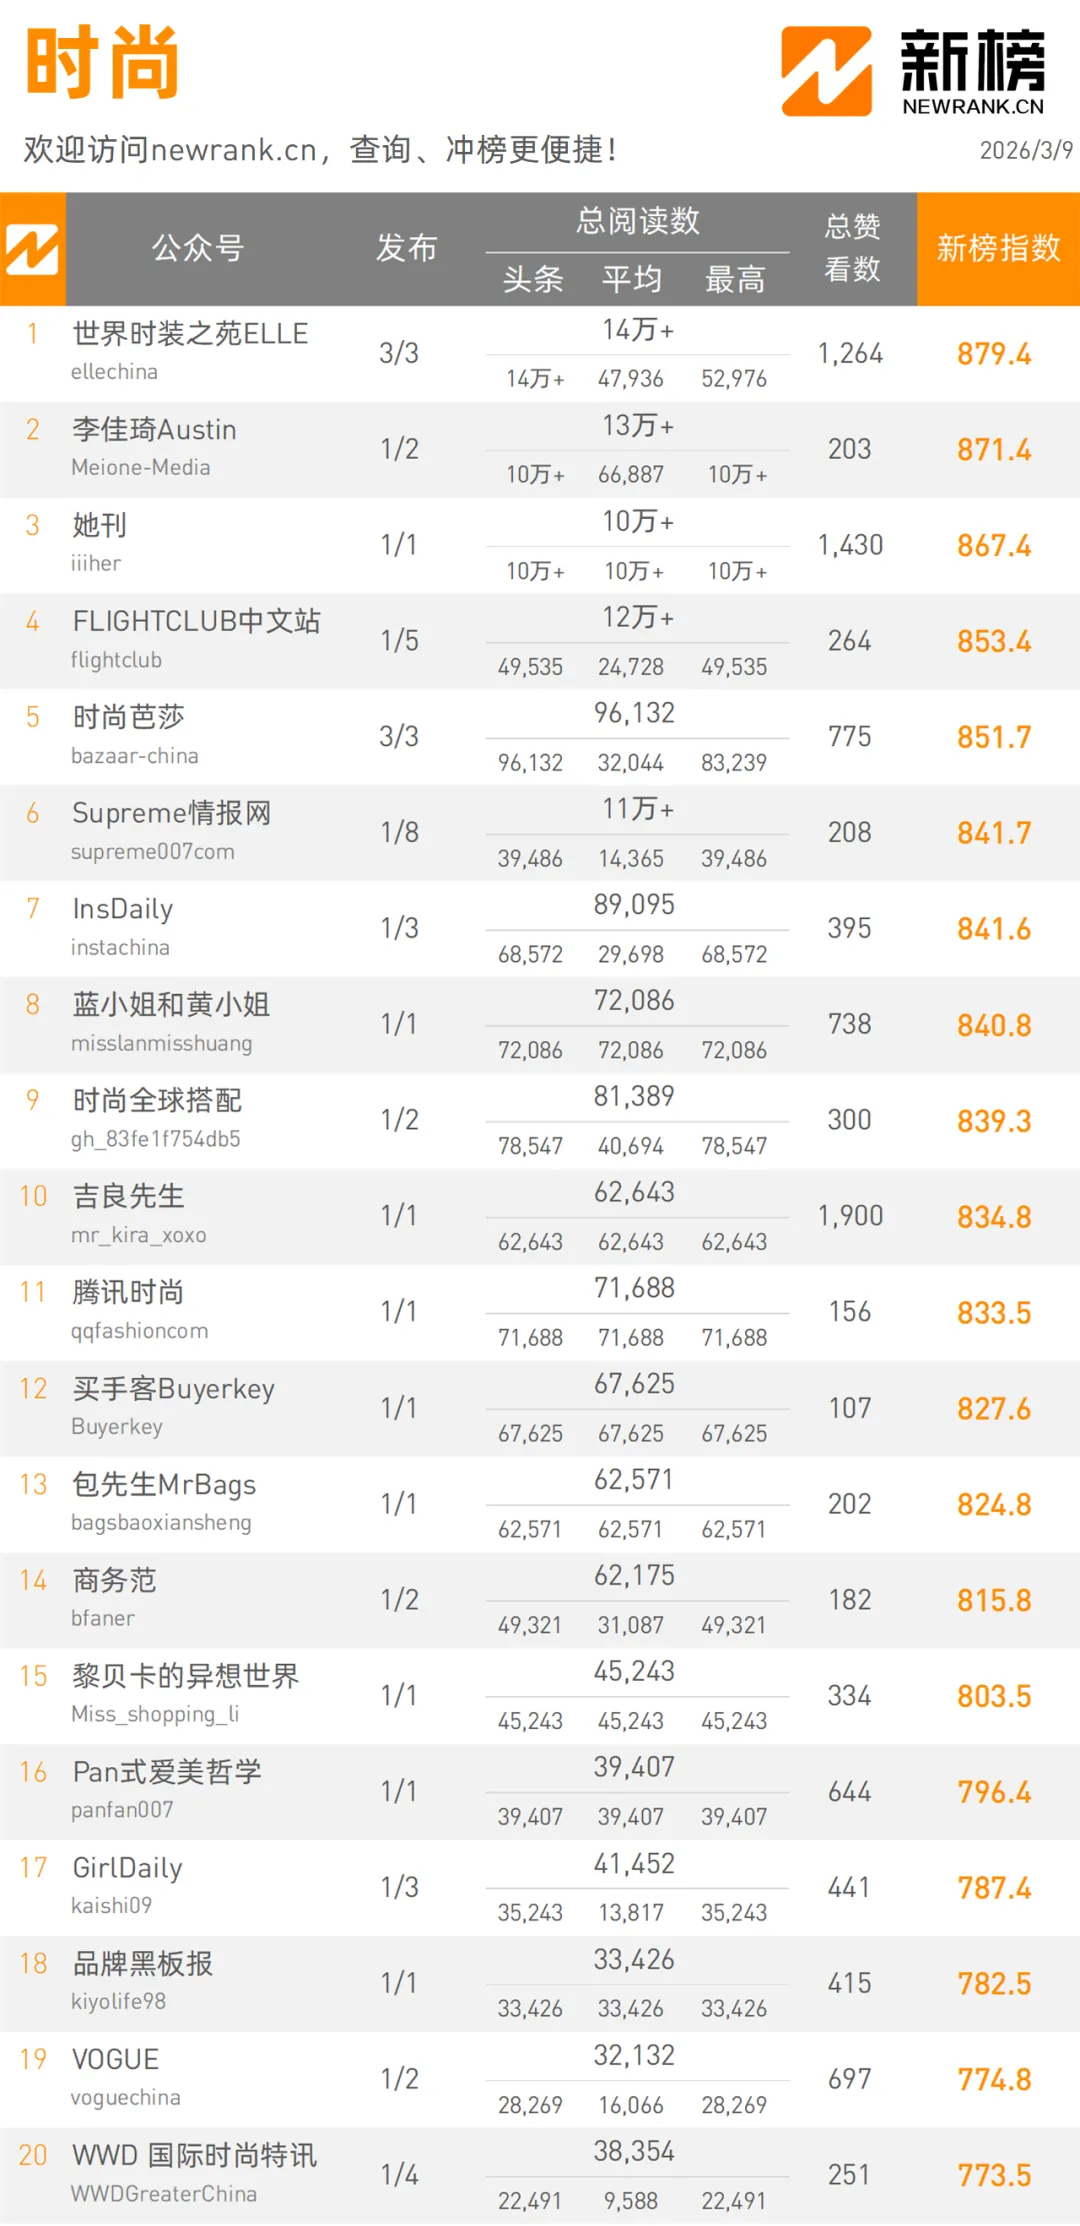The width and height of the screenshot is (1080, 2226).
Task: Select the 时尚芭莎 account name
Action: [128, 717]
